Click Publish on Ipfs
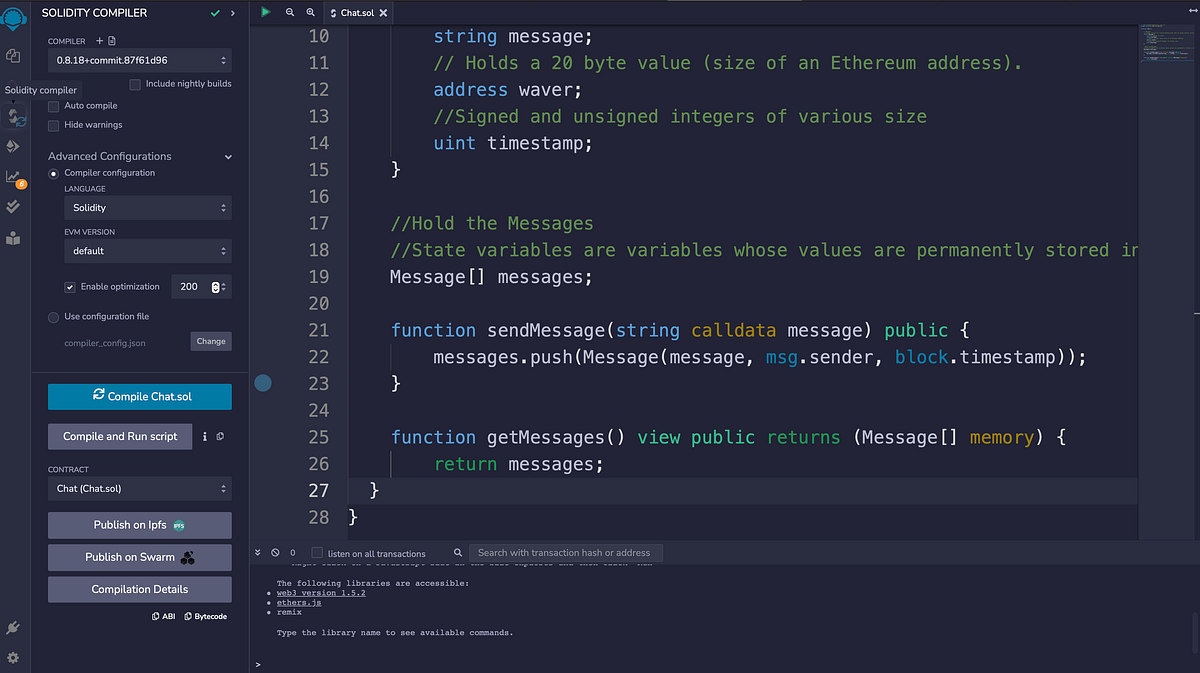The image size is (1200, 673). 139,525
